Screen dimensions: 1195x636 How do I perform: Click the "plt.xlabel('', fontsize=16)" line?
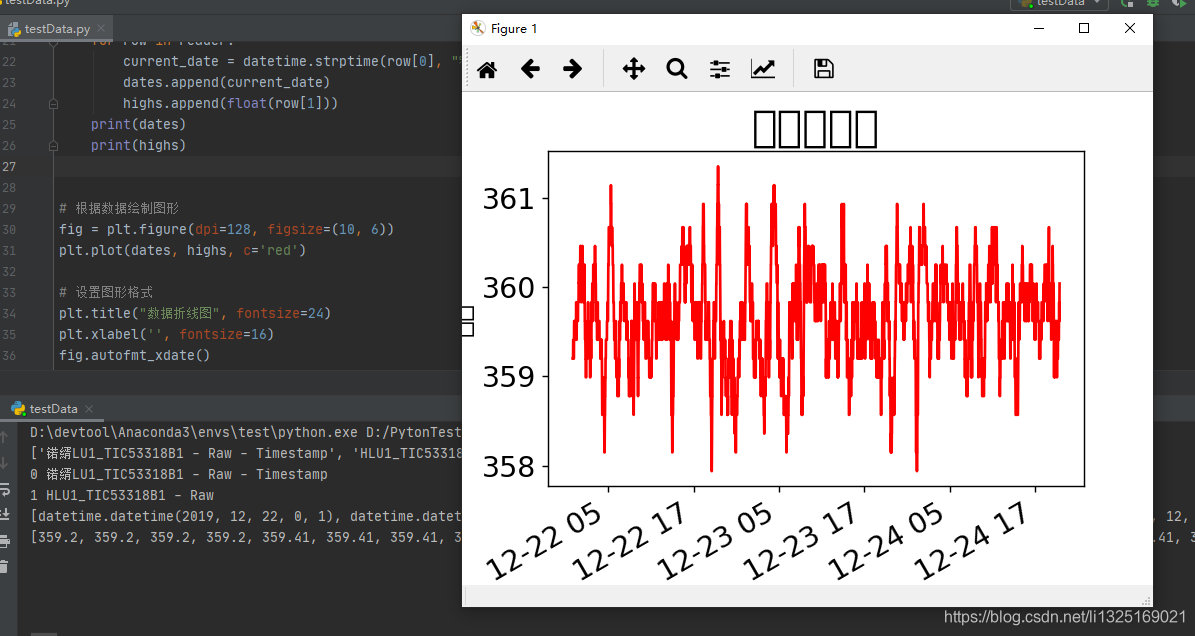point(166,334)
